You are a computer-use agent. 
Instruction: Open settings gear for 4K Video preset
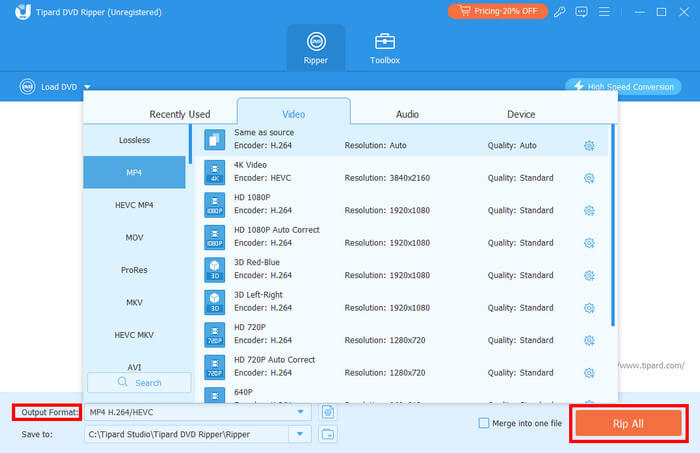tap(589, 178)
